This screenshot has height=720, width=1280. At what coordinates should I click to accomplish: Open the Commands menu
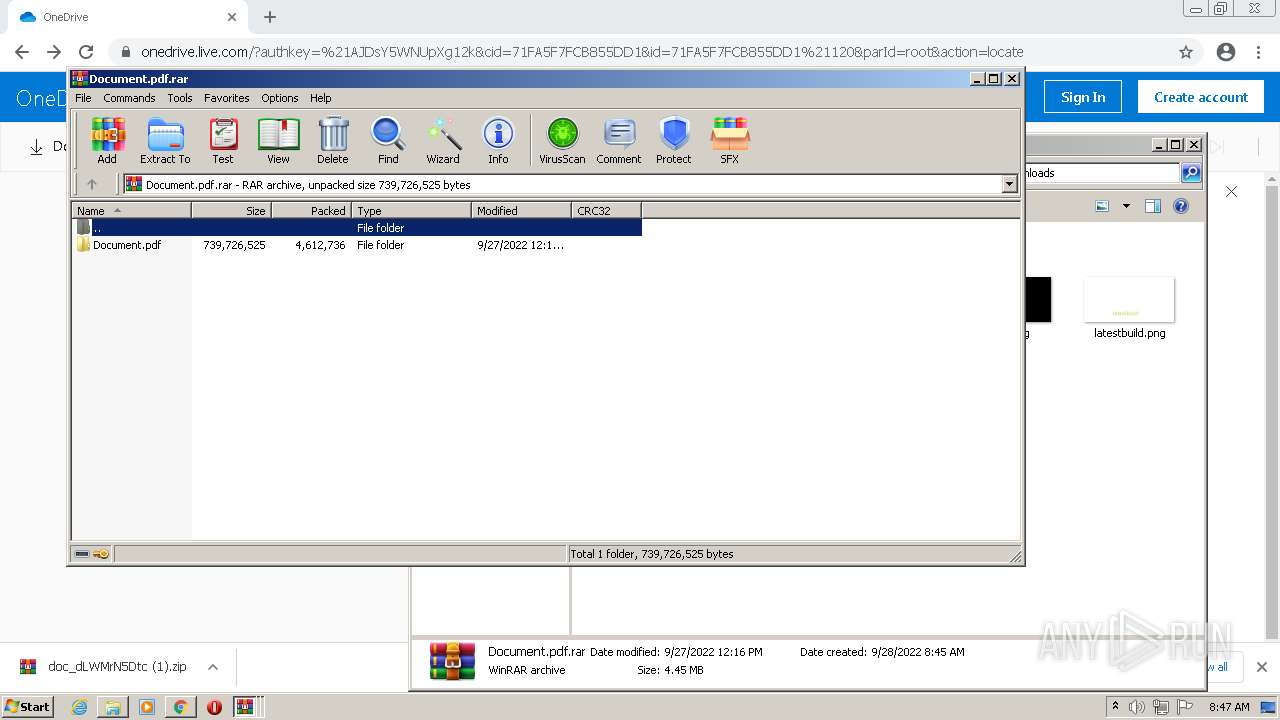[x=129, y=98]
